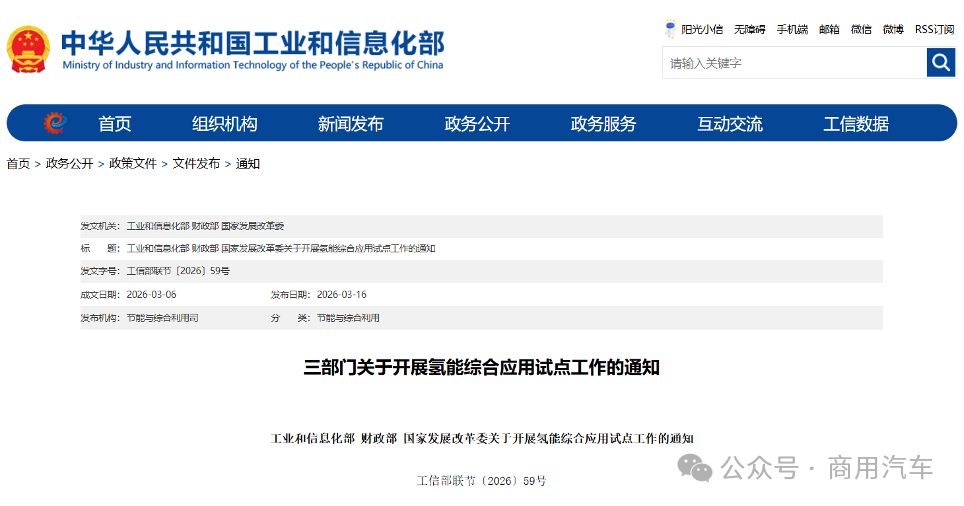Open the 组织机构 menu item
Image resolution: width=964 pixels, height=506 pixels.
click(224, 124)
